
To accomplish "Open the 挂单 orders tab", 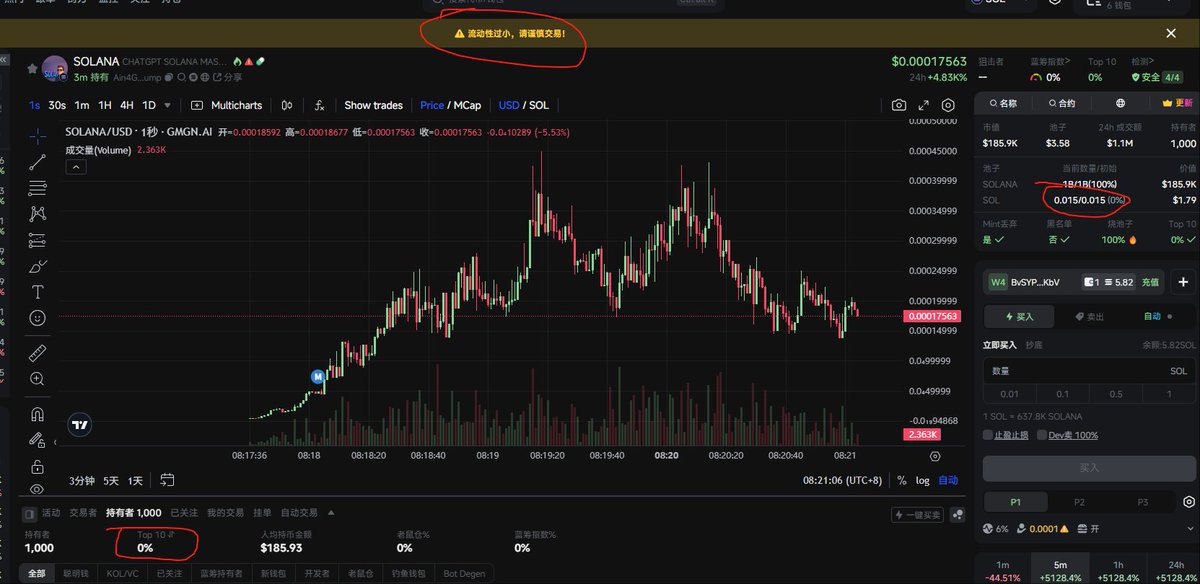I will (x=261, y=513).
